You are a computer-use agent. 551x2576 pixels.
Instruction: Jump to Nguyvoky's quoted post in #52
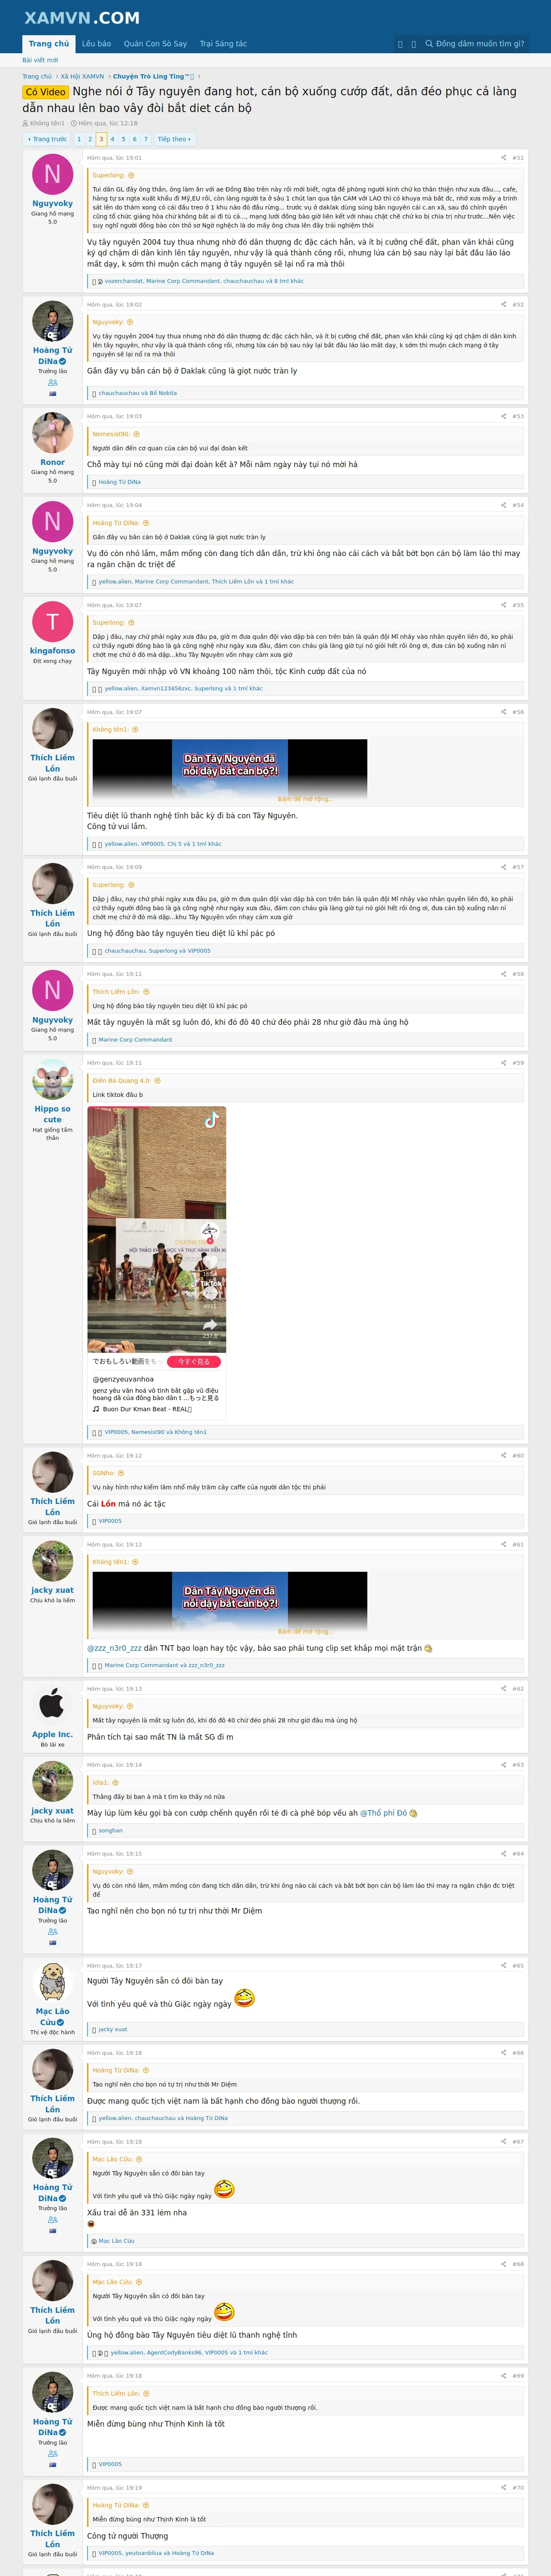pos(130,322)
